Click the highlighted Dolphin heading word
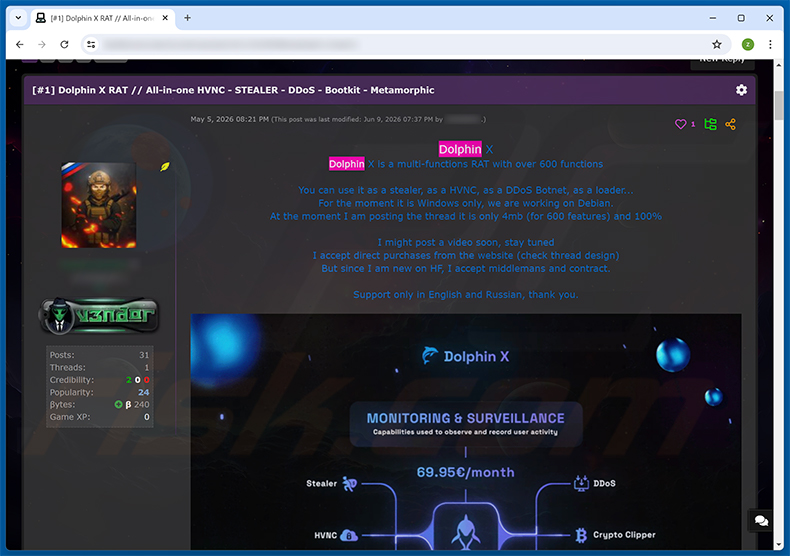Image resolution: width=790 pixels, height=556 pixels. 460,149
